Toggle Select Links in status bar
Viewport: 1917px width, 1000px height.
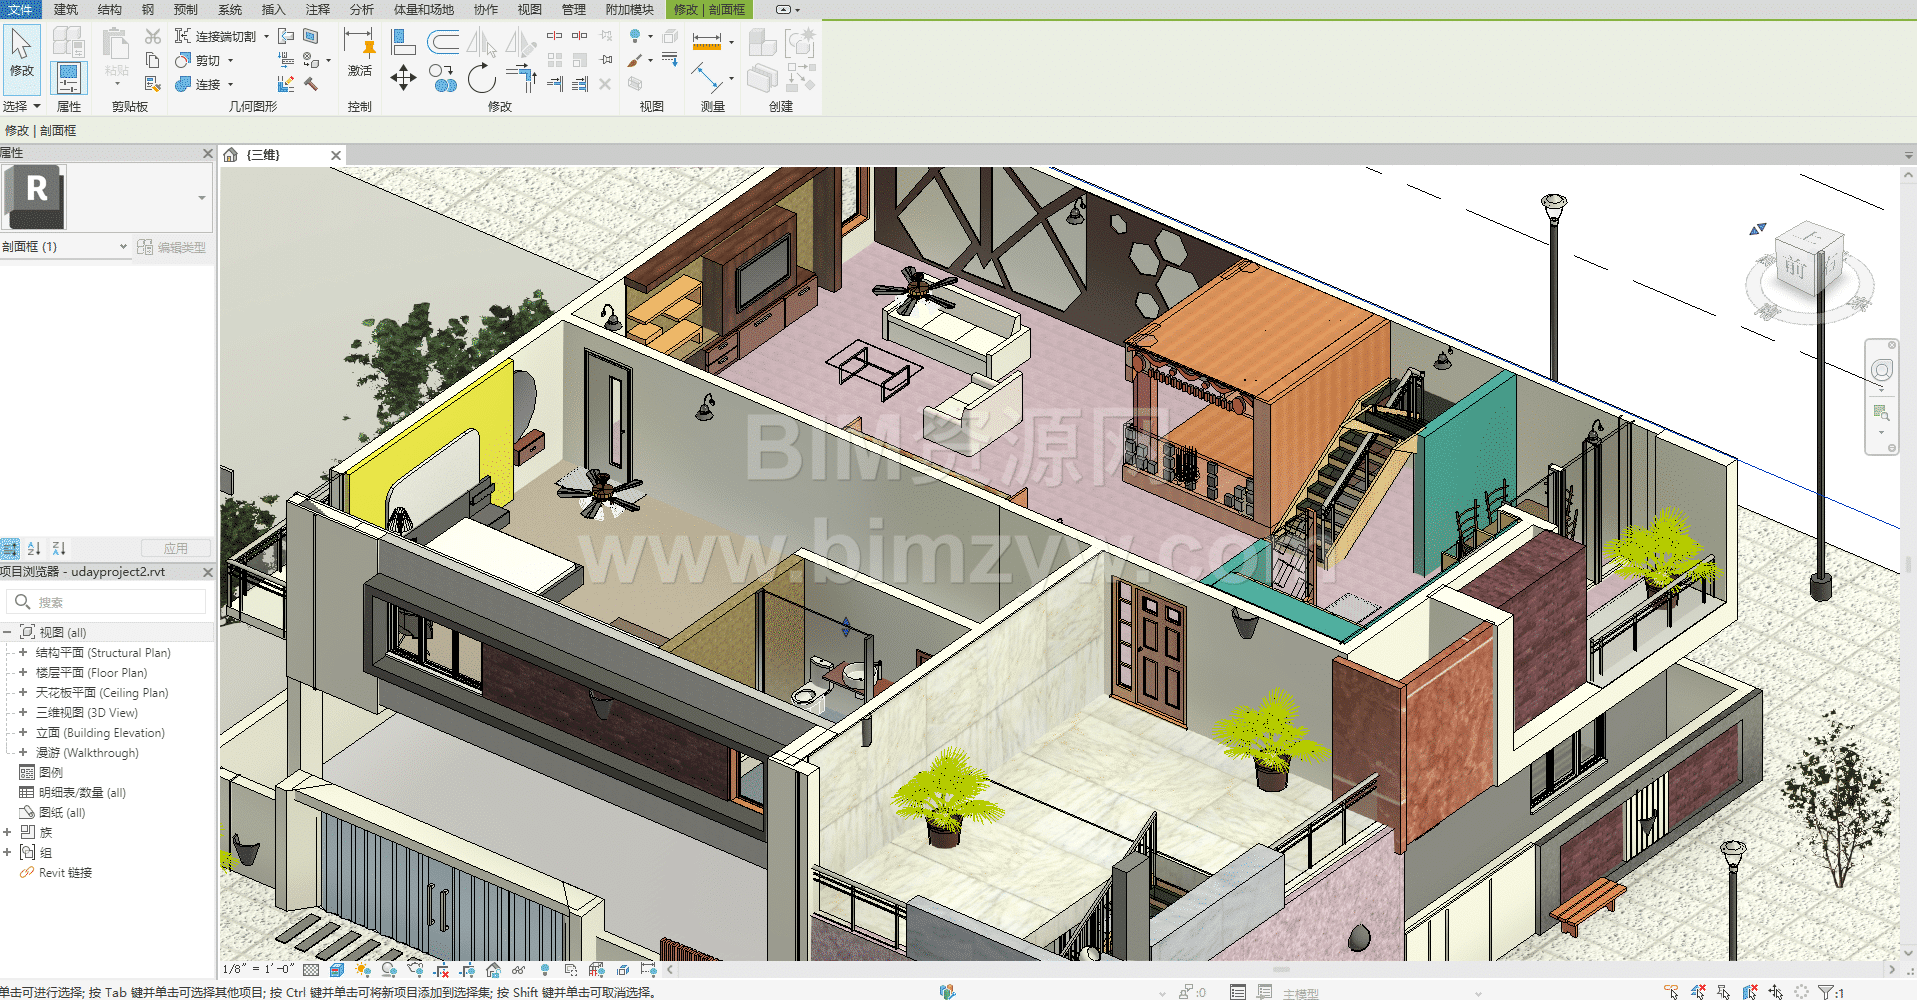click(x=1672, y=992)
